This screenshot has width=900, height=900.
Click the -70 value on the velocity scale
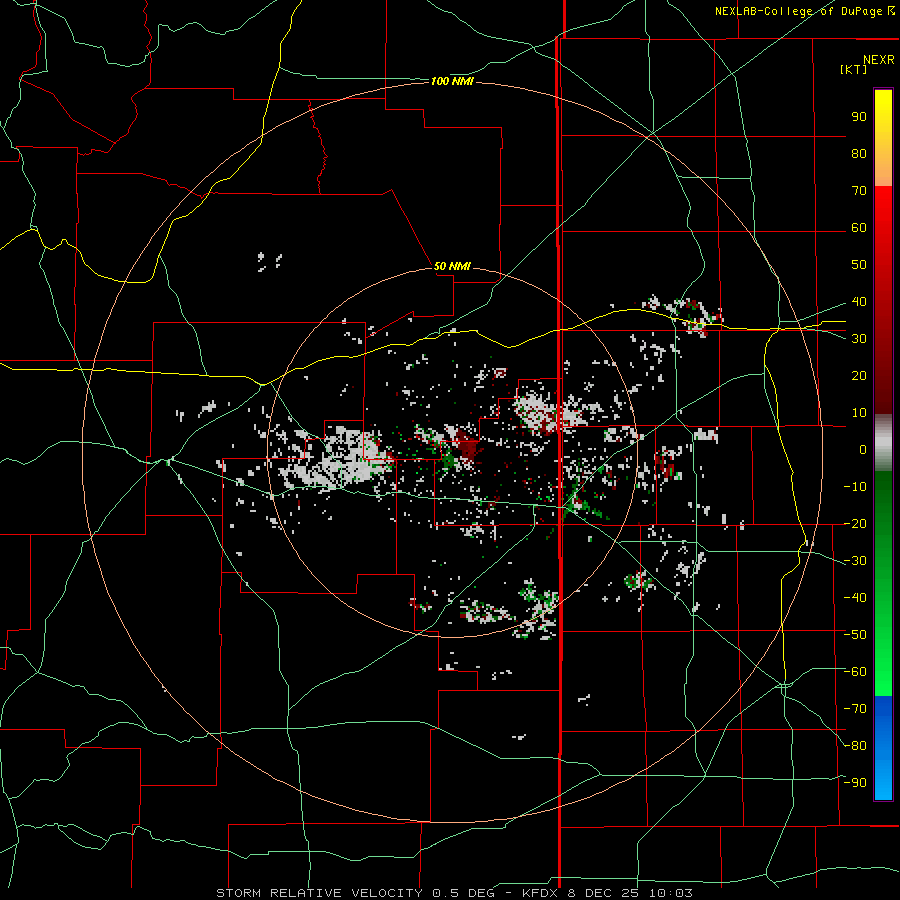click(x=855, y=709)
